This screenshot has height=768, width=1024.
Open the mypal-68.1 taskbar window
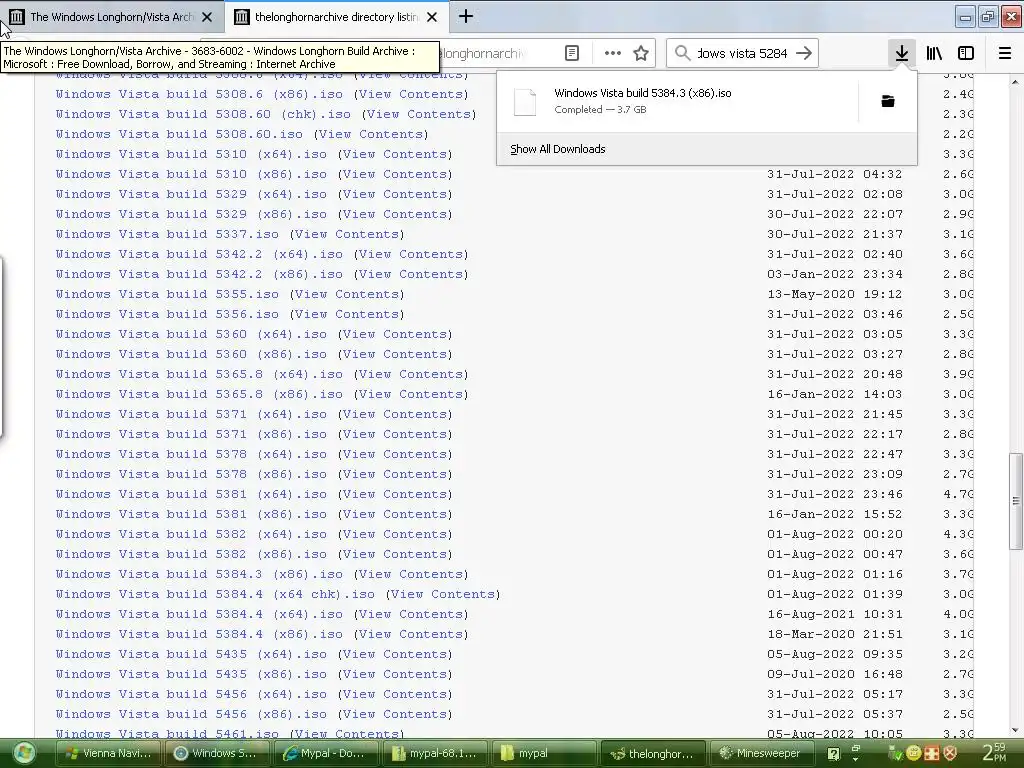coord(435,753)
